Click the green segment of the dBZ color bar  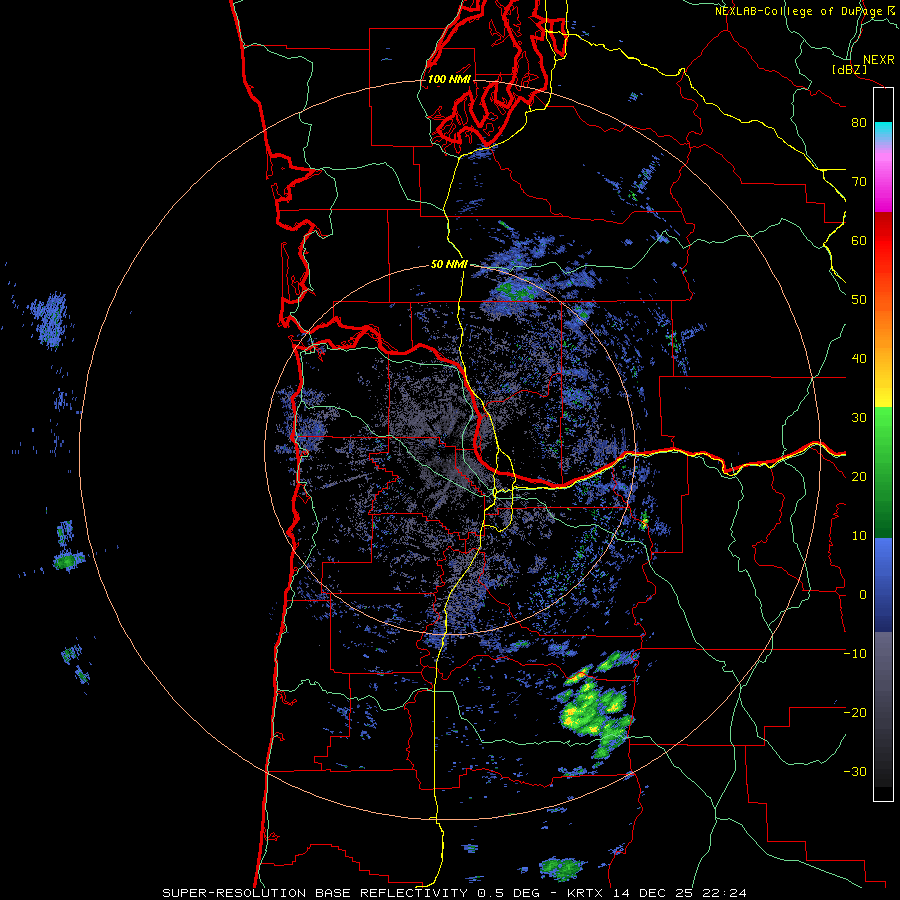[883, 472]
